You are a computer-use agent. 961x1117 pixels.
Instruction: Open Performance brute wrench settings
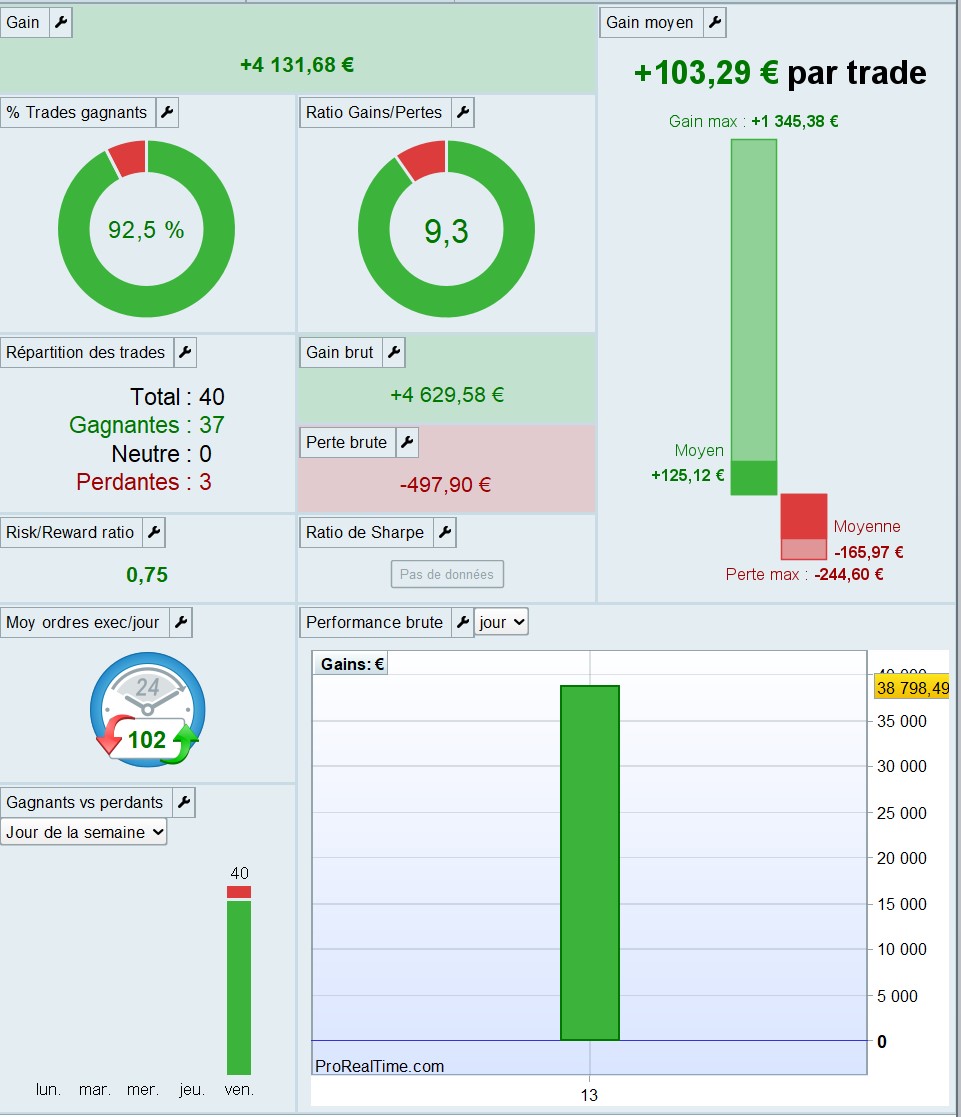[463, 623]
